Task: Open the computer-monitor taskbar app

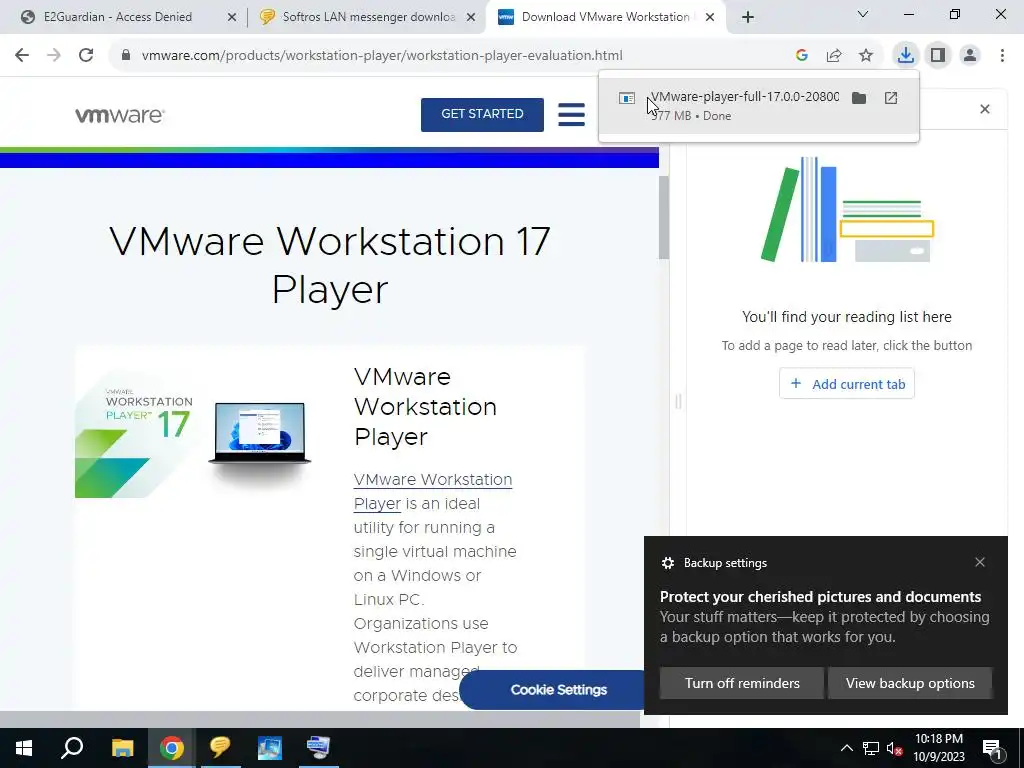Action: pyautogui.click(x=318, y=748)
